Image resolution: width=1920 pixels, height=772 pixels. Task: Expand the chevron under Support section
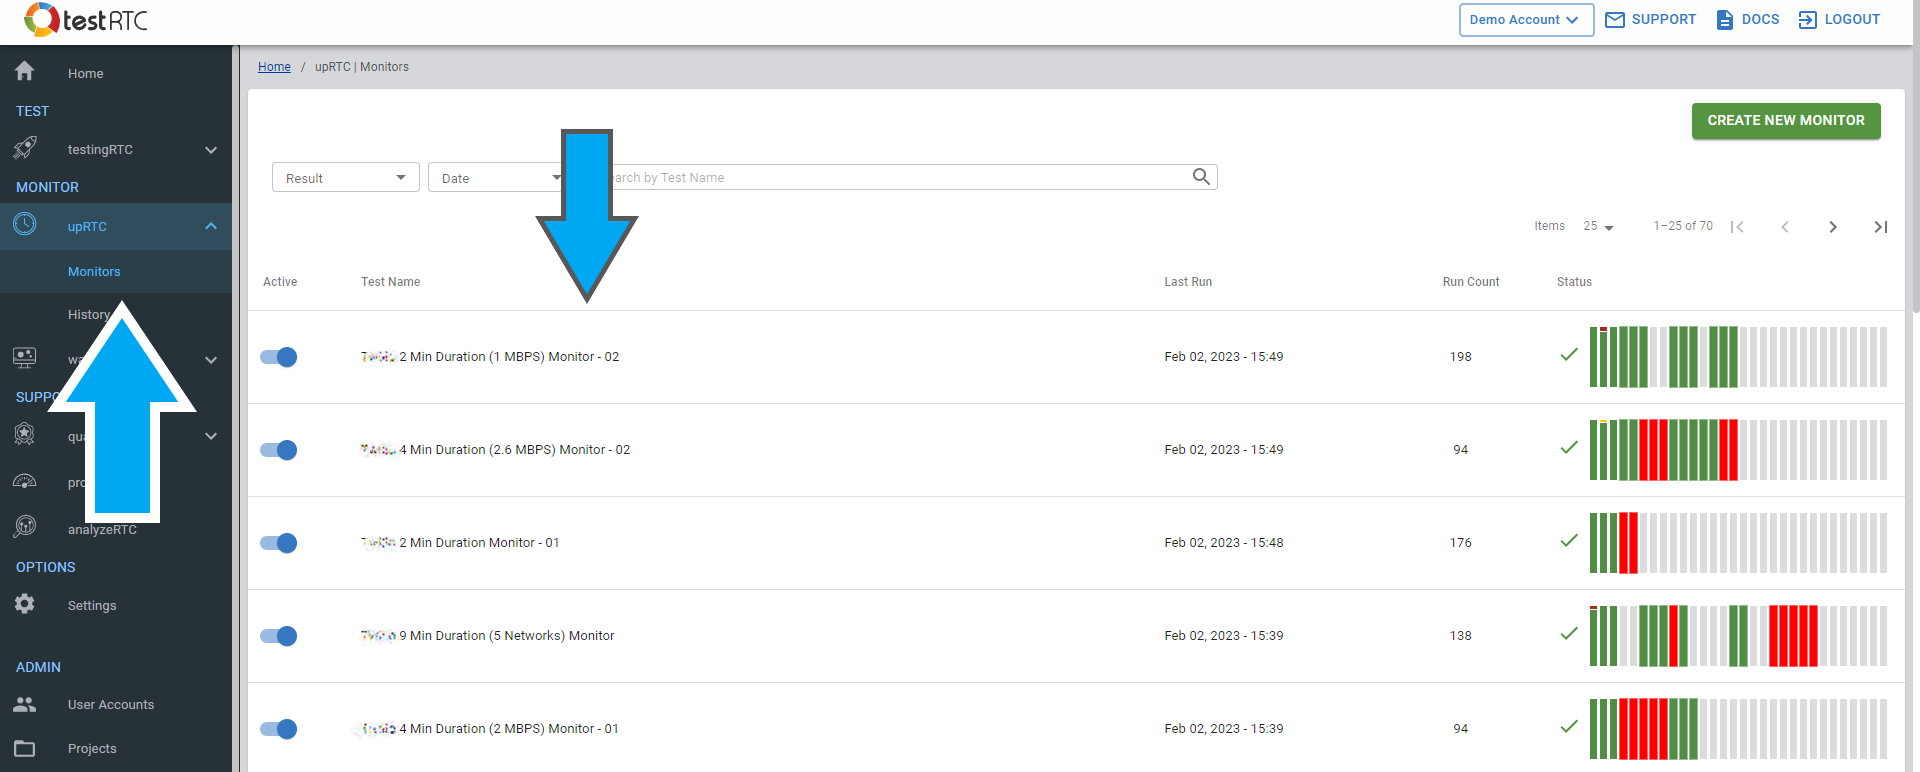tap(211, 436)
